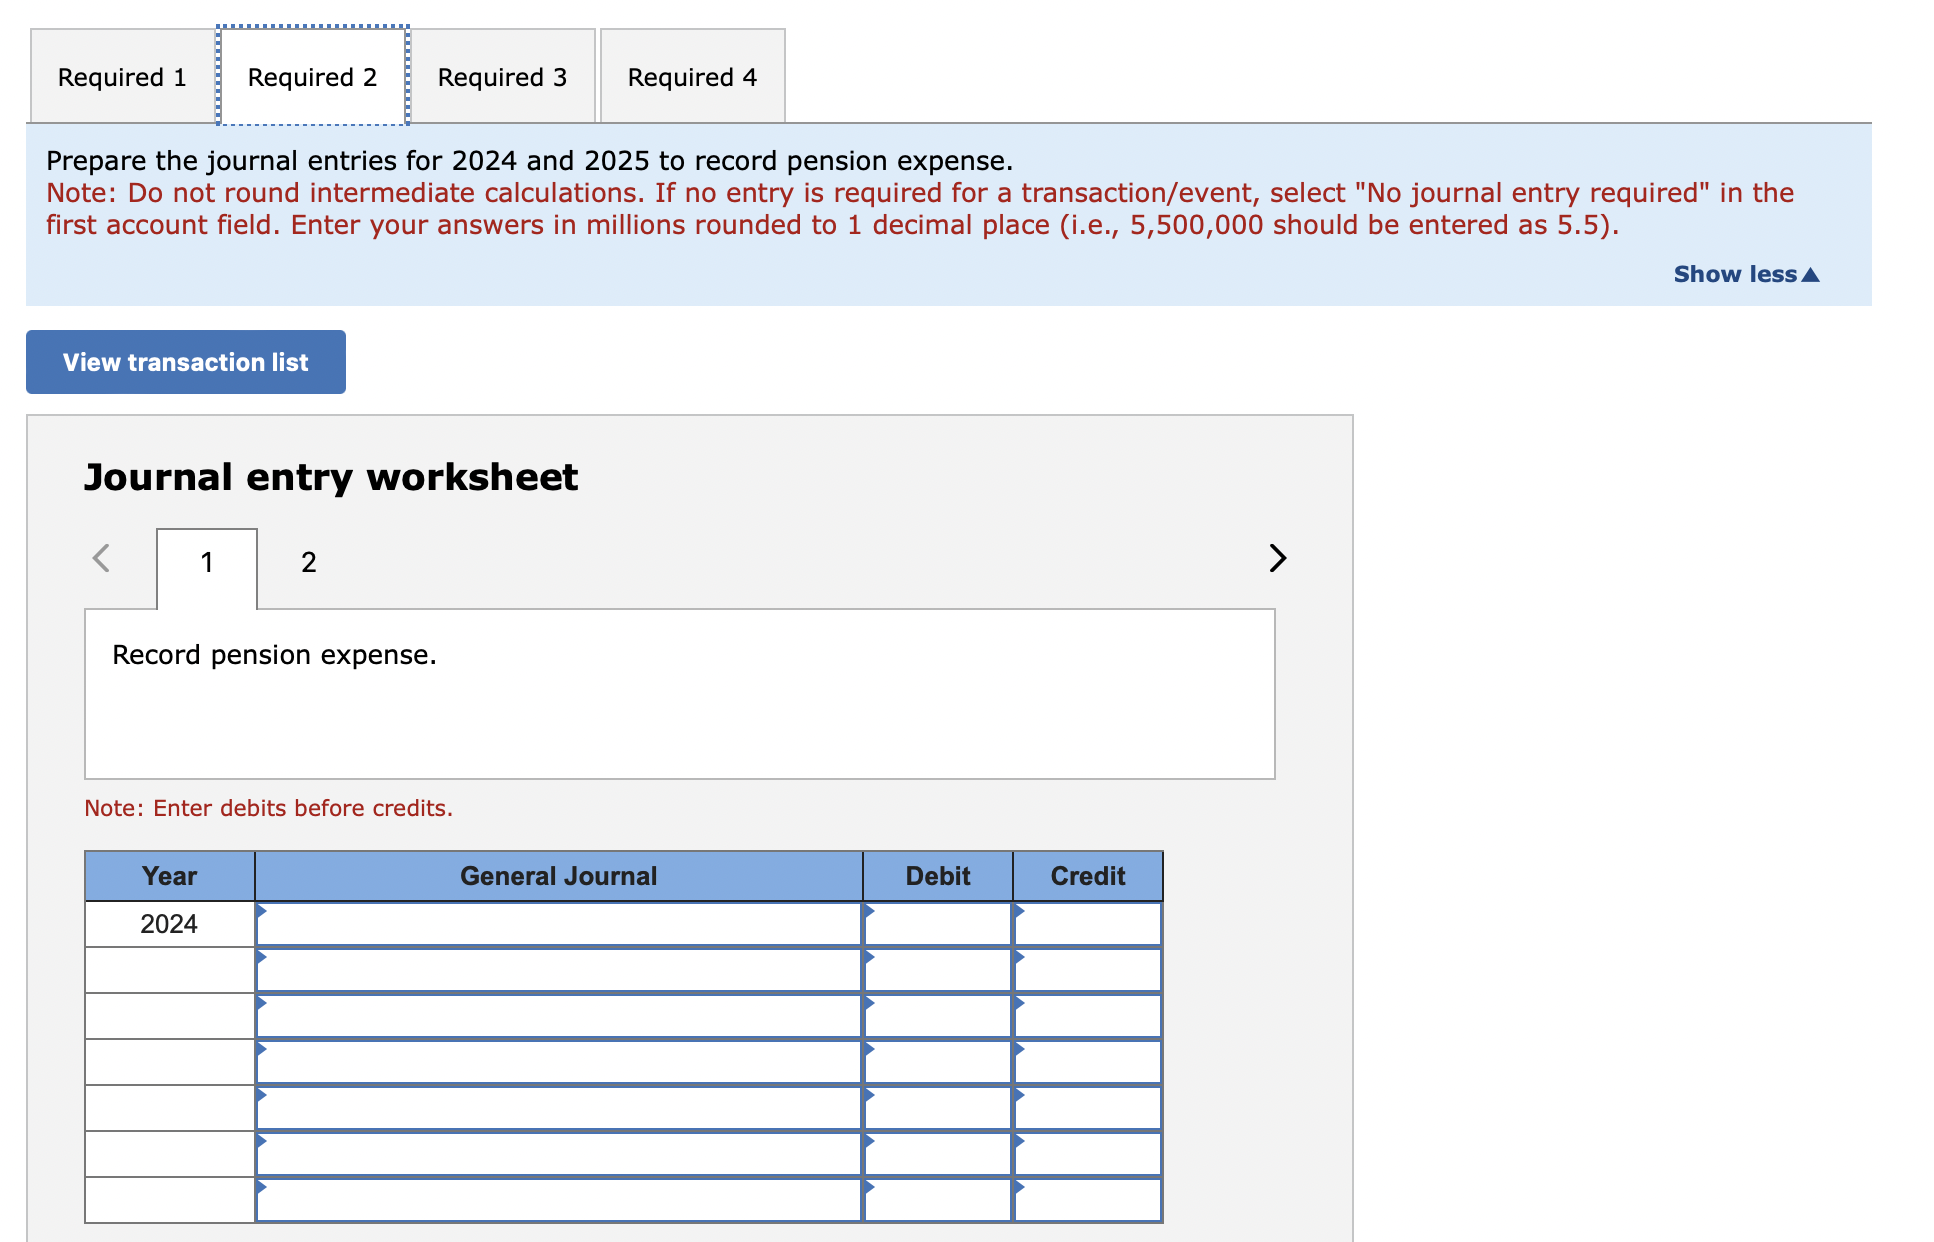
Task: Collapse instructions with Show less
Action: click(1745, 274)
